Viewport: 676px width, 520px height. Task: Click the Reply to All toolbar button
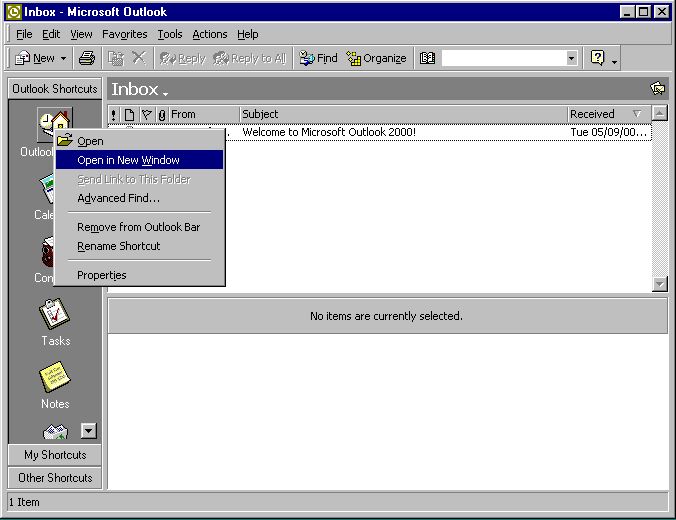click(x=250, y=58)
